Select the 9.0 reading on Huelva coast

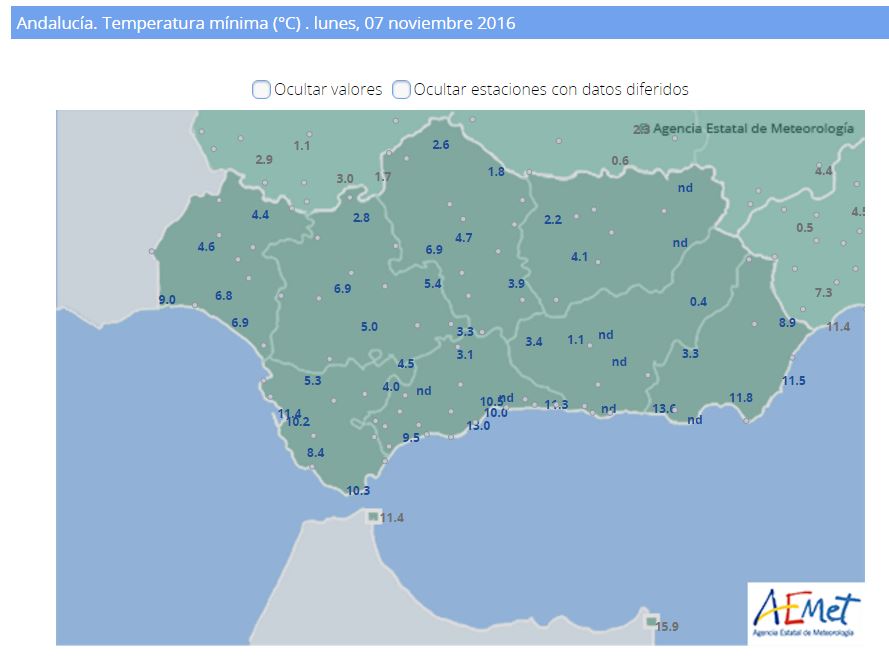(167, 300)
